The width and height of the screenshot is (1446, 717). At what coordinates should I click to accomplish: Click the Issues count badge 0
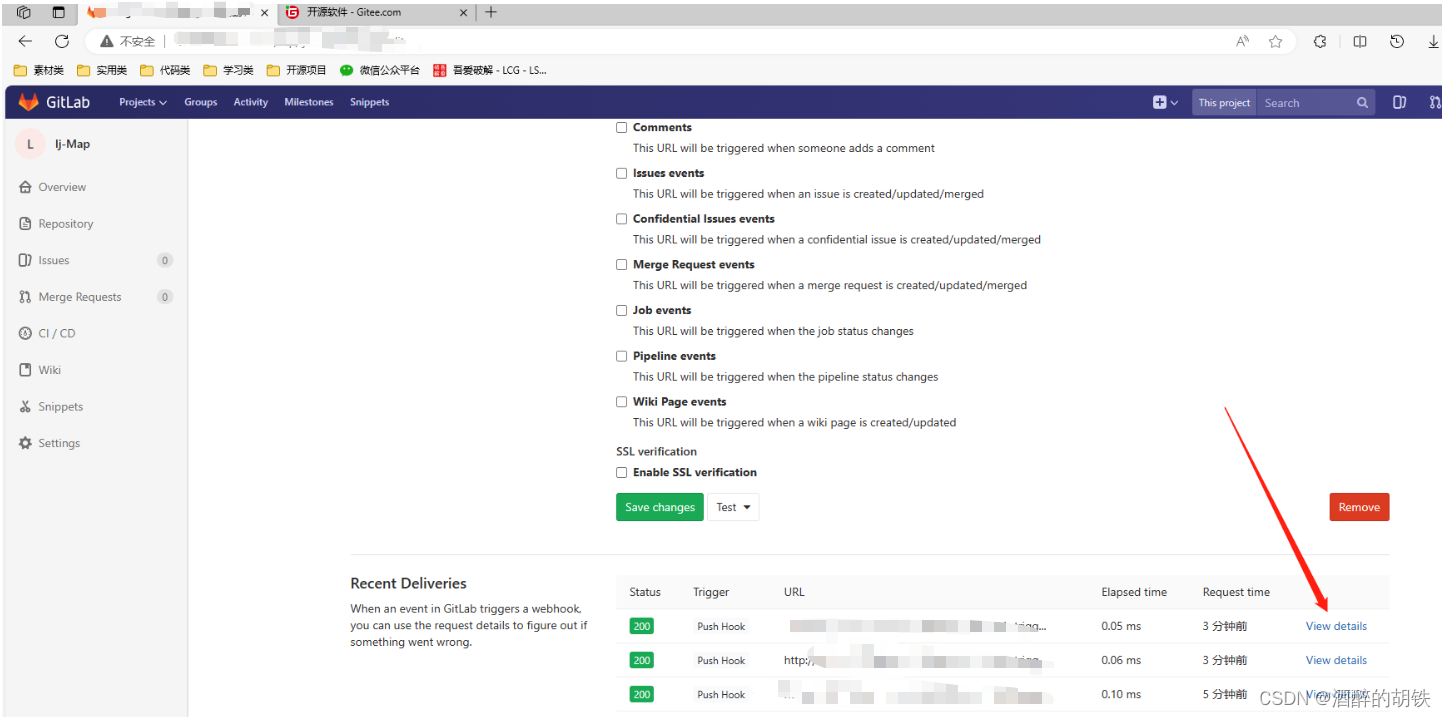click(165, 260)
